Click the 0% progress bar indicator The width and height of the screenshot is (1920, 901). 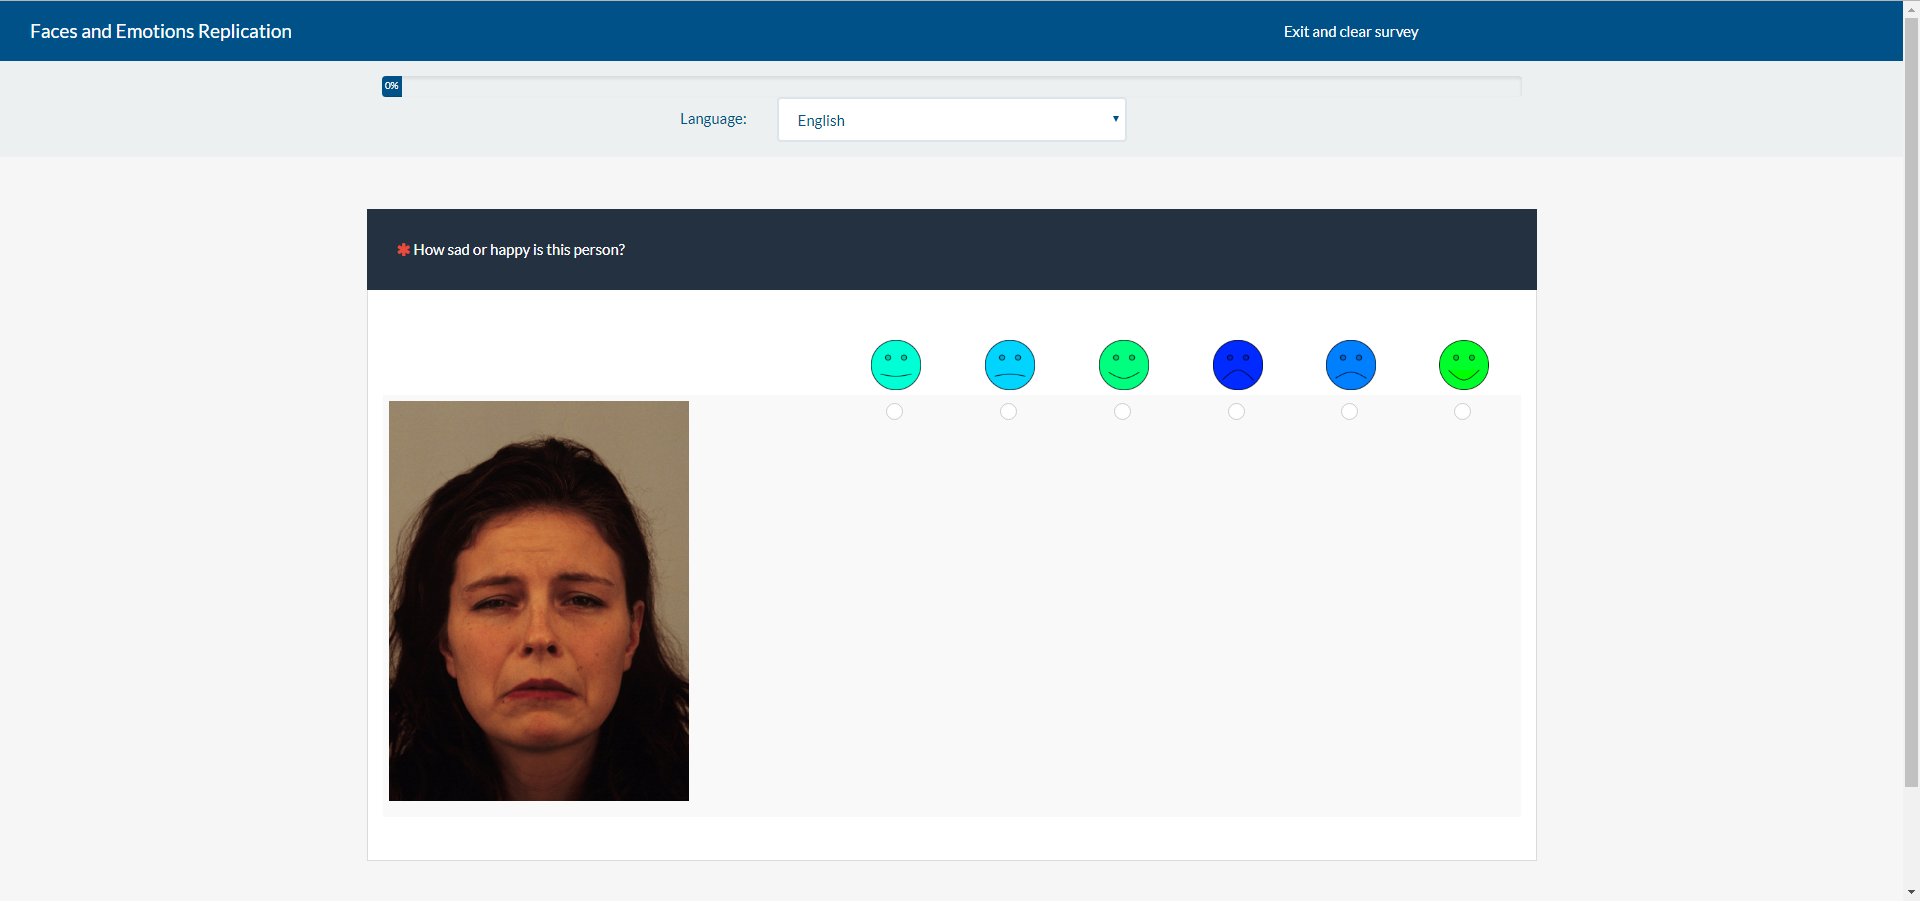(392, 86)
